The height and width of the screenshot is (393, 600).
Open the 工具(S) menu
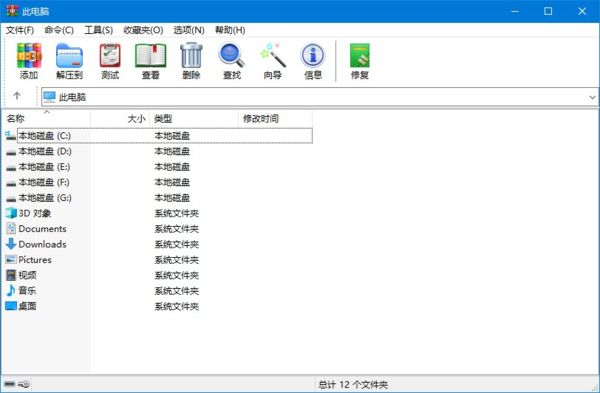click(x=98, y=30)
